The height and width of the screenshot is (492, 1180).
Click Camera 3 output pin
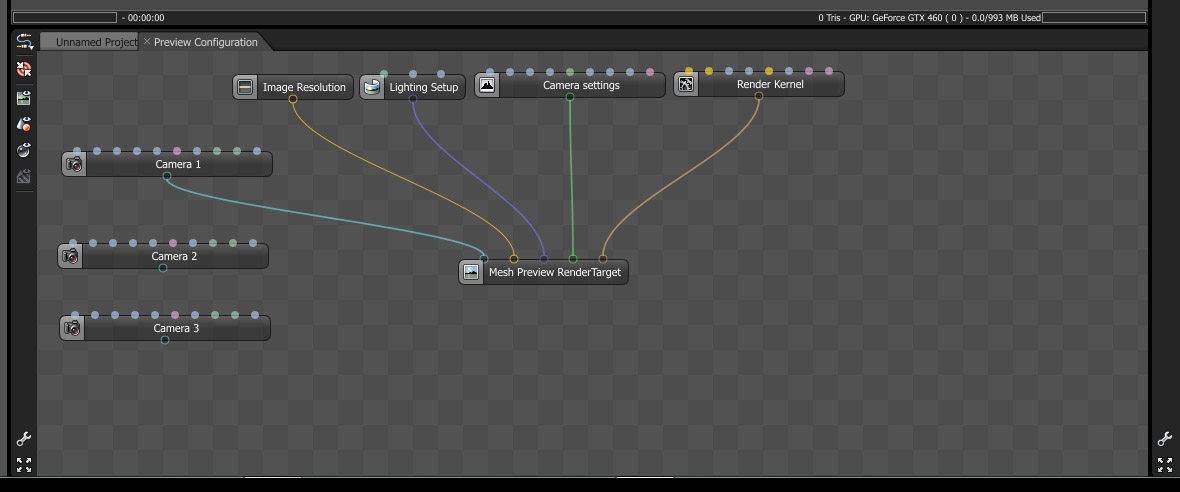[165, 340]
